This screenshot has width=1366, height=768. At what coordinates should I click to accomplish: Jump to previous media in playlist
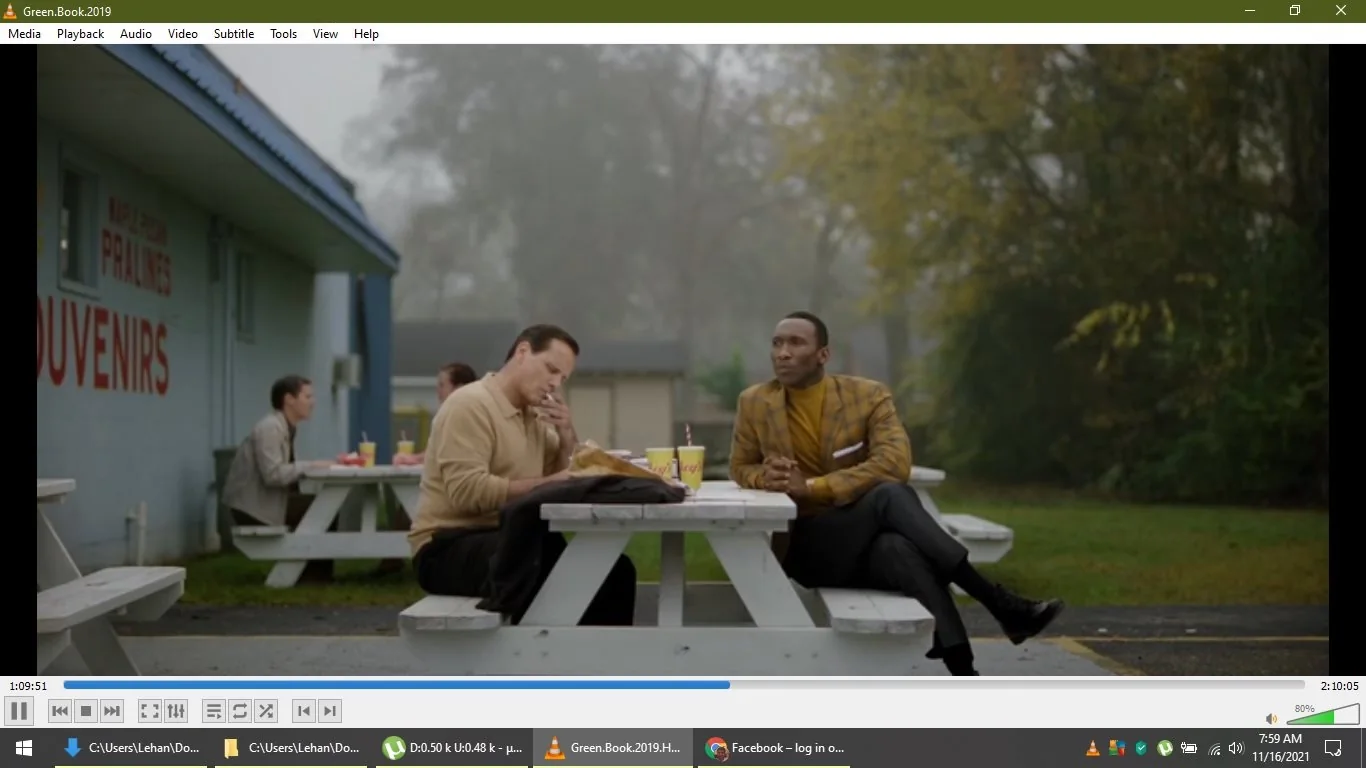point(60,711)
